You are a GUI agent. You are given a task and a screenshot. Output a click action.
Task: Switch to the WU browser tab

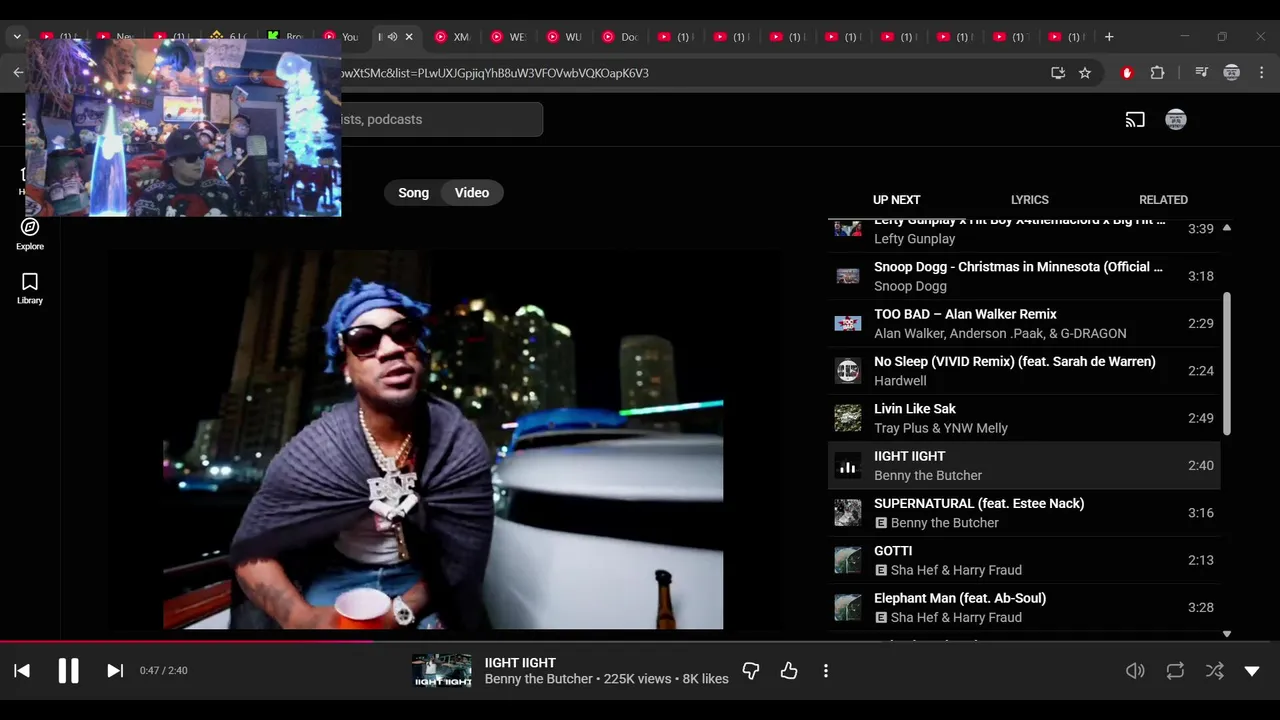point(564,37)
